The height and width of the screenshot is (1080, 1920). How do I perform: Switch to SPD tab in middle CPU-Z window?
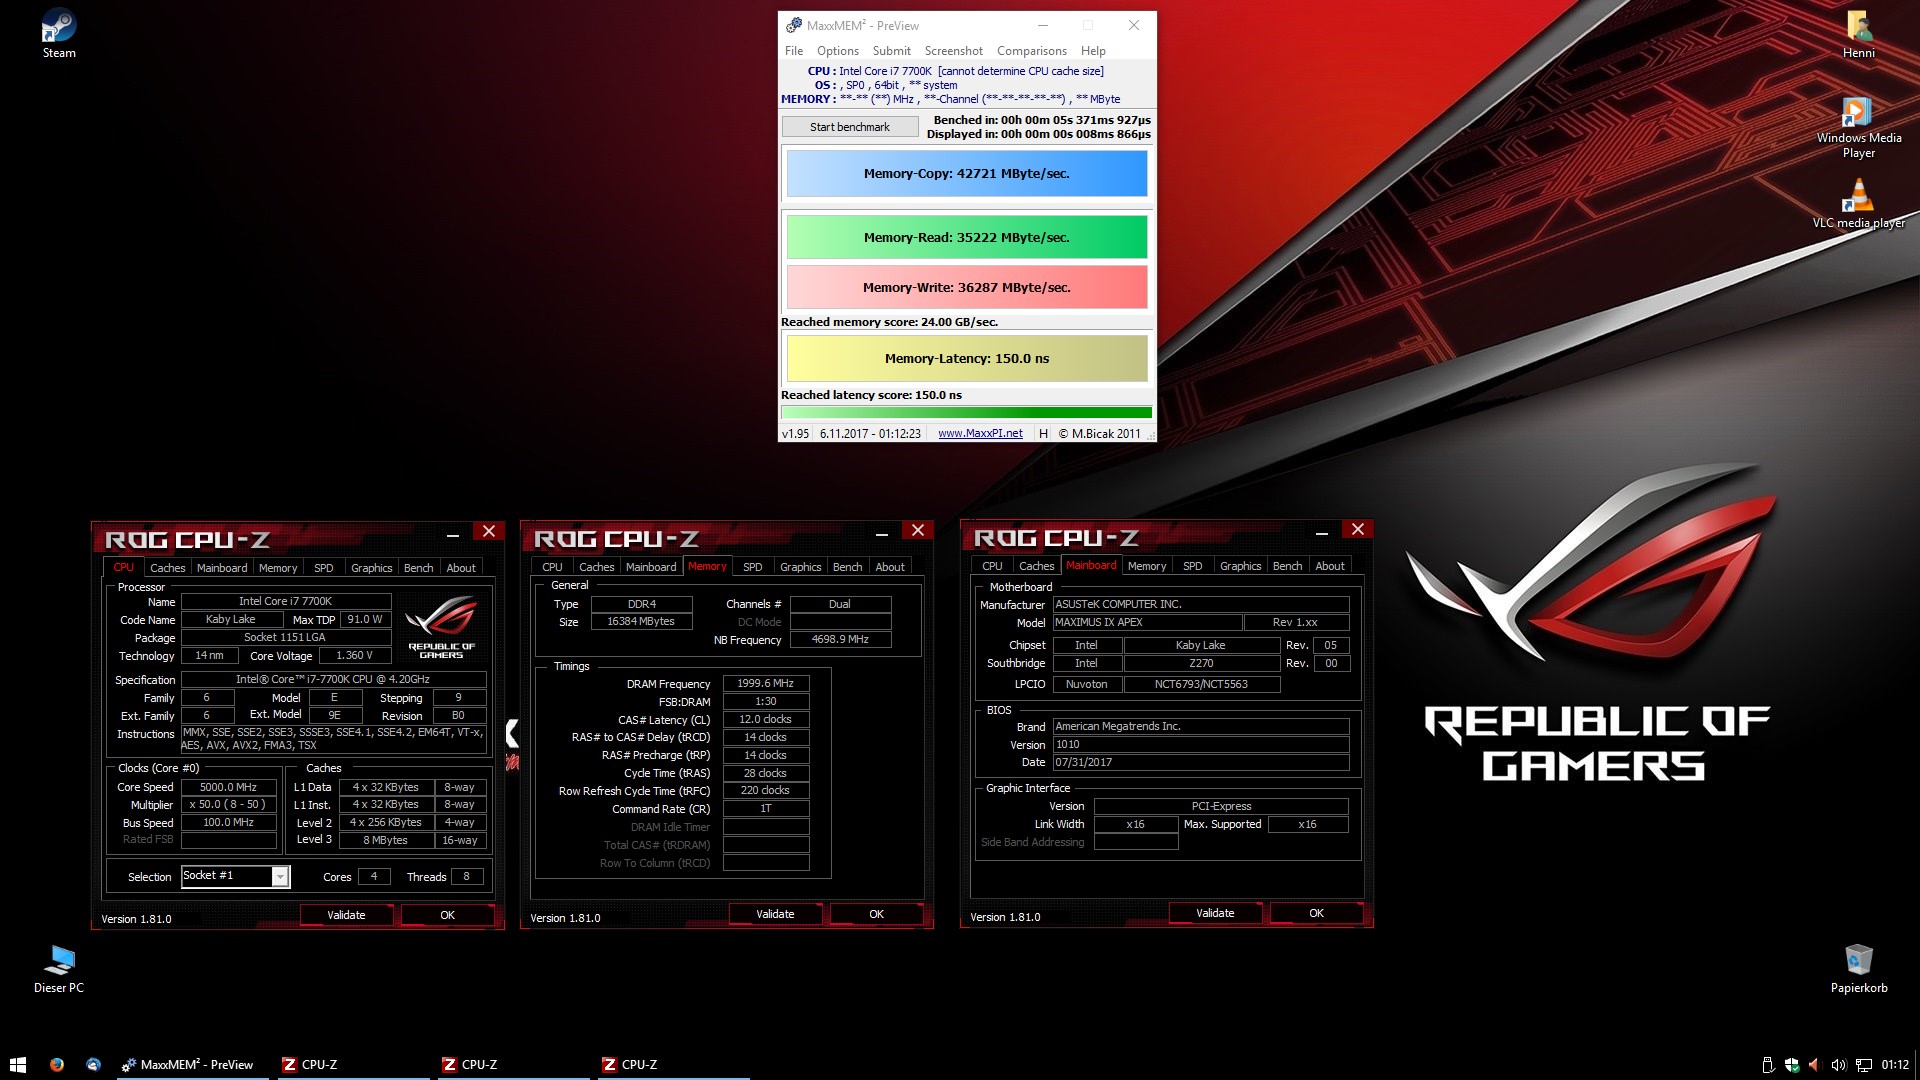tap(753, 567)
